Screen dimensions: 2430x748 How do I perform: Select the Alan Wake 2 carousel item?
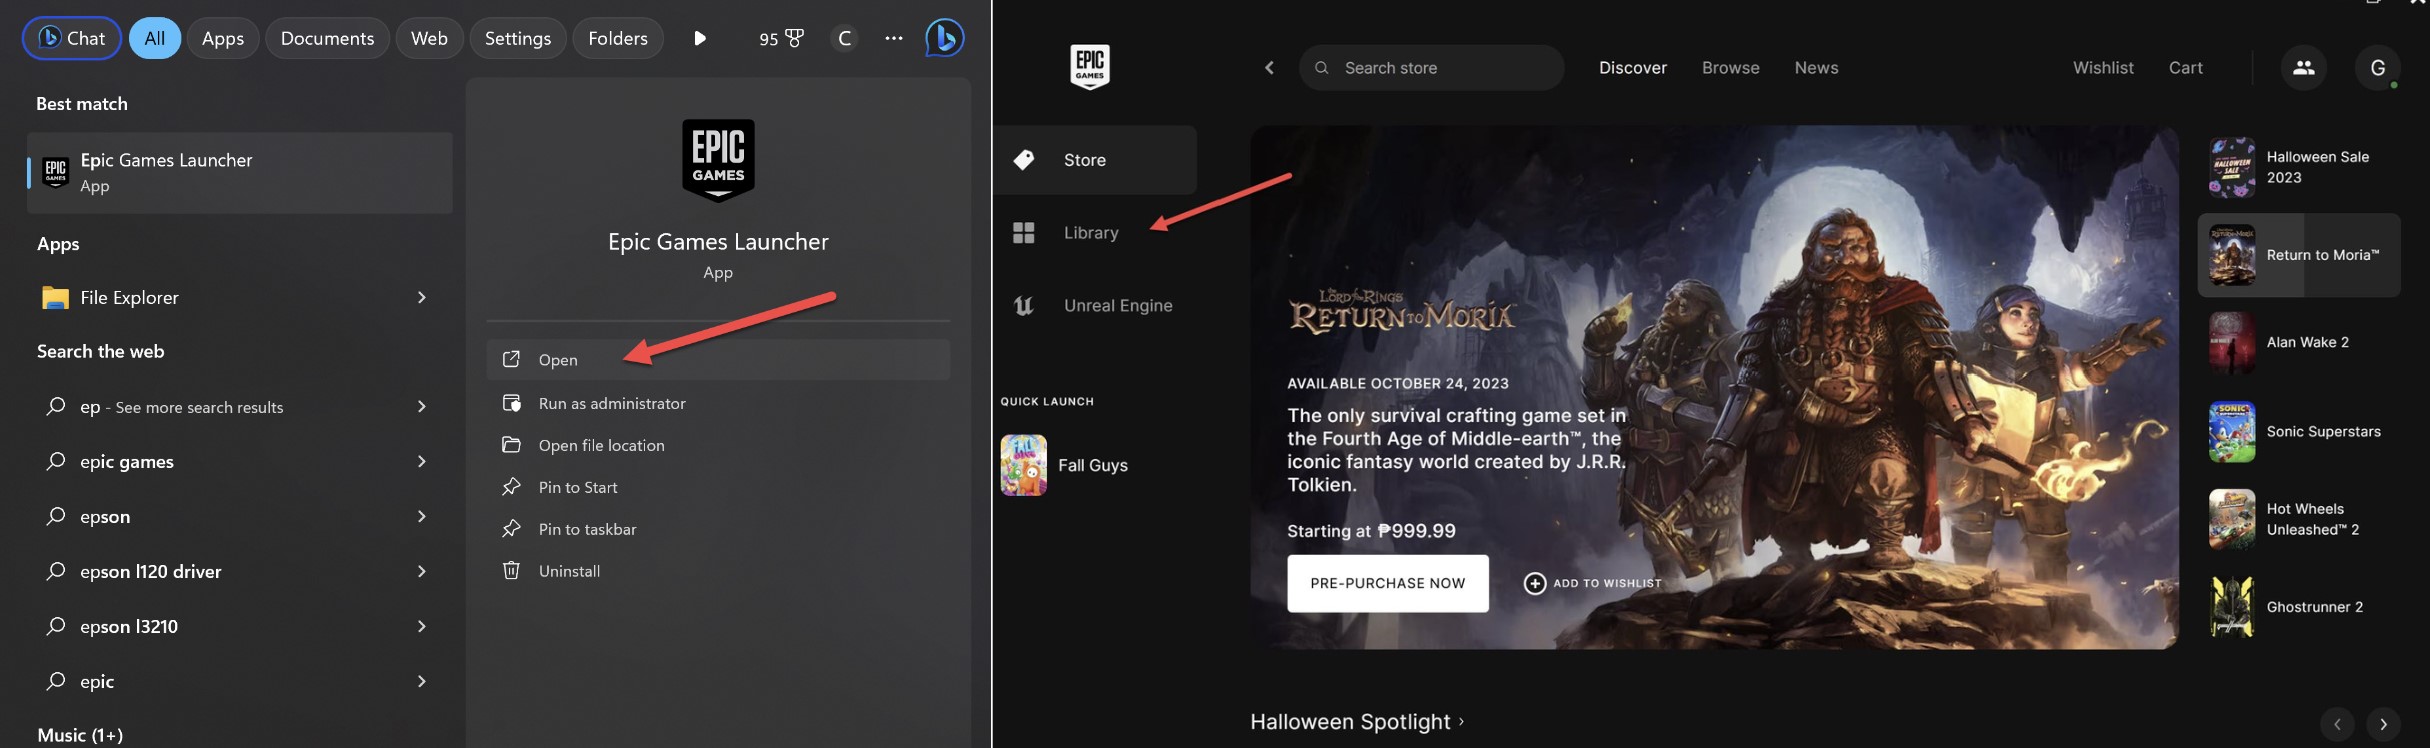pos(2299,343)
